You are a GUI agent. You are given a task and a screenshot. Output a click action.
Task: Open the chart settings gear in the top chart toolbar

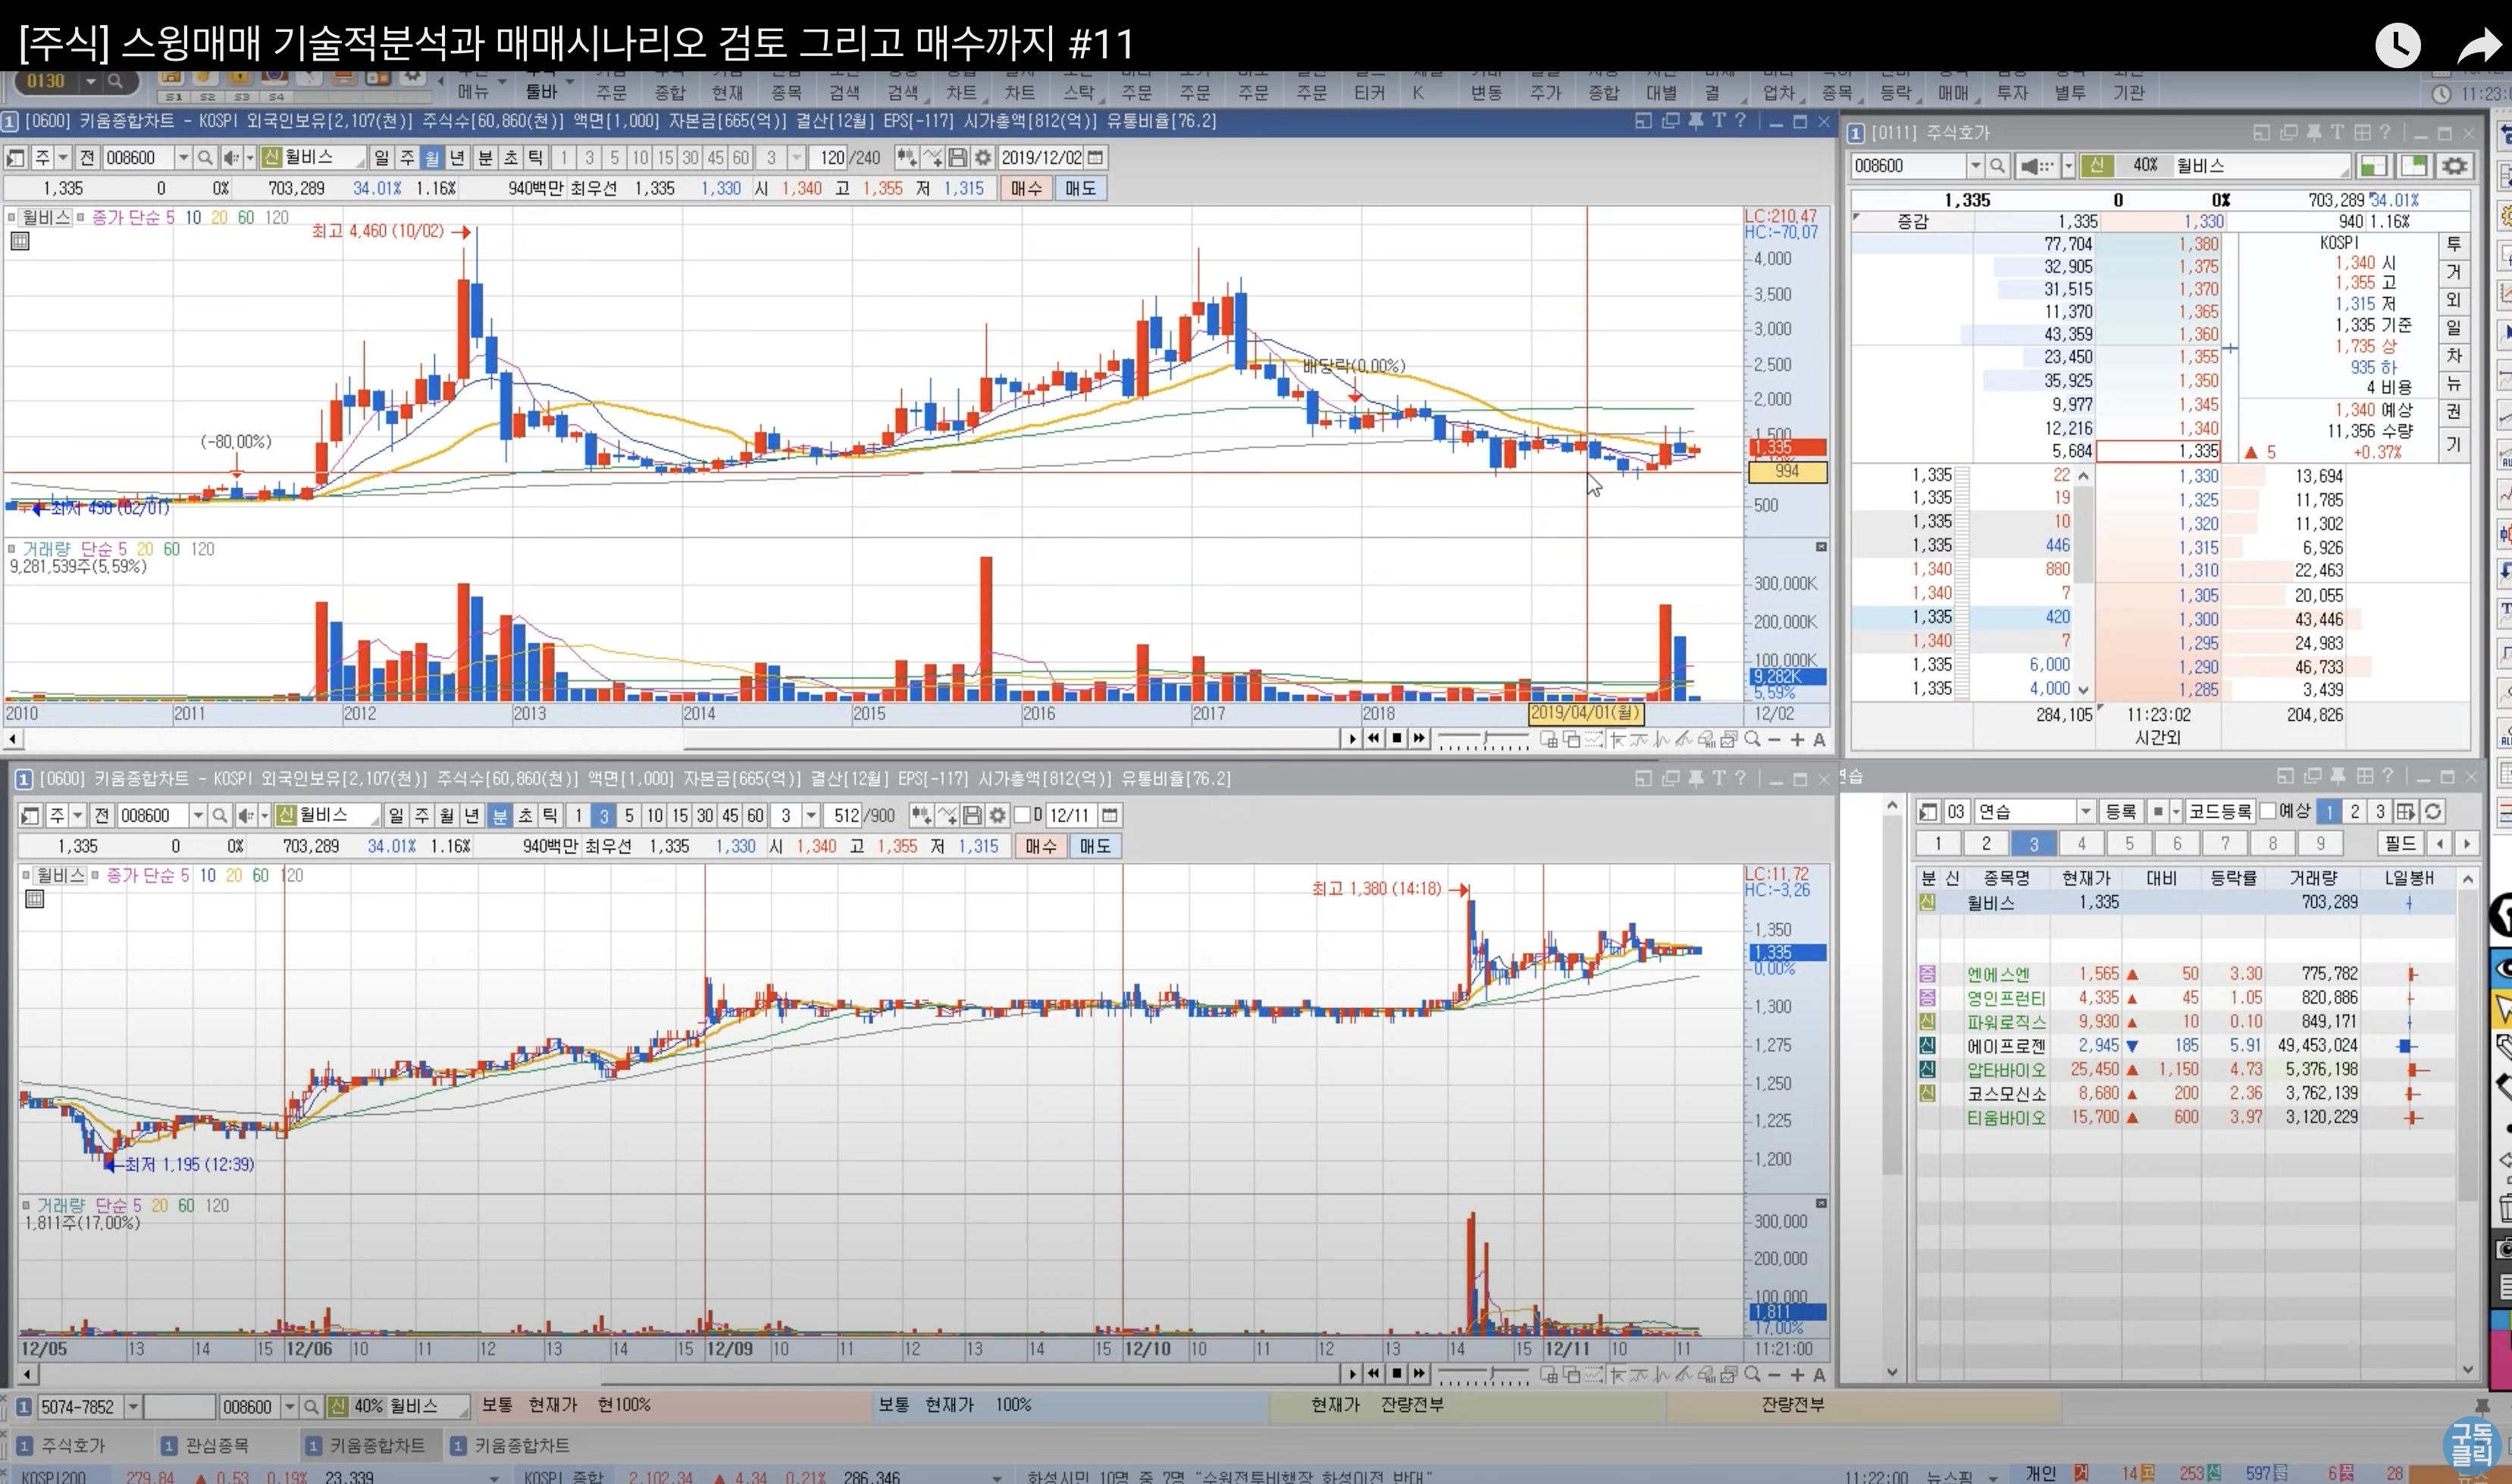(x=984, y=158)
